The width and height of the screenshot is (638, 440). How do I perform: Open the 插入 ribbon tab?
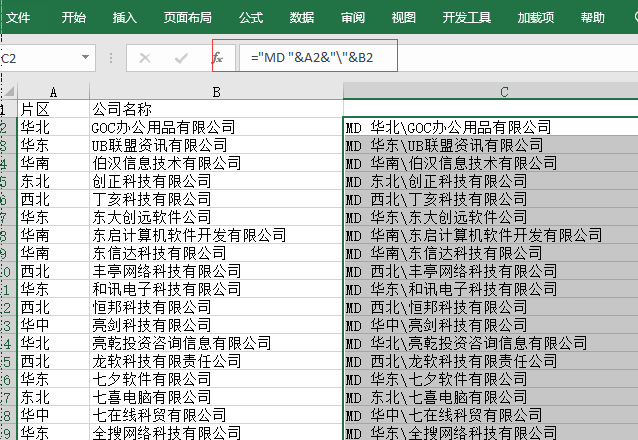[125, 18]
